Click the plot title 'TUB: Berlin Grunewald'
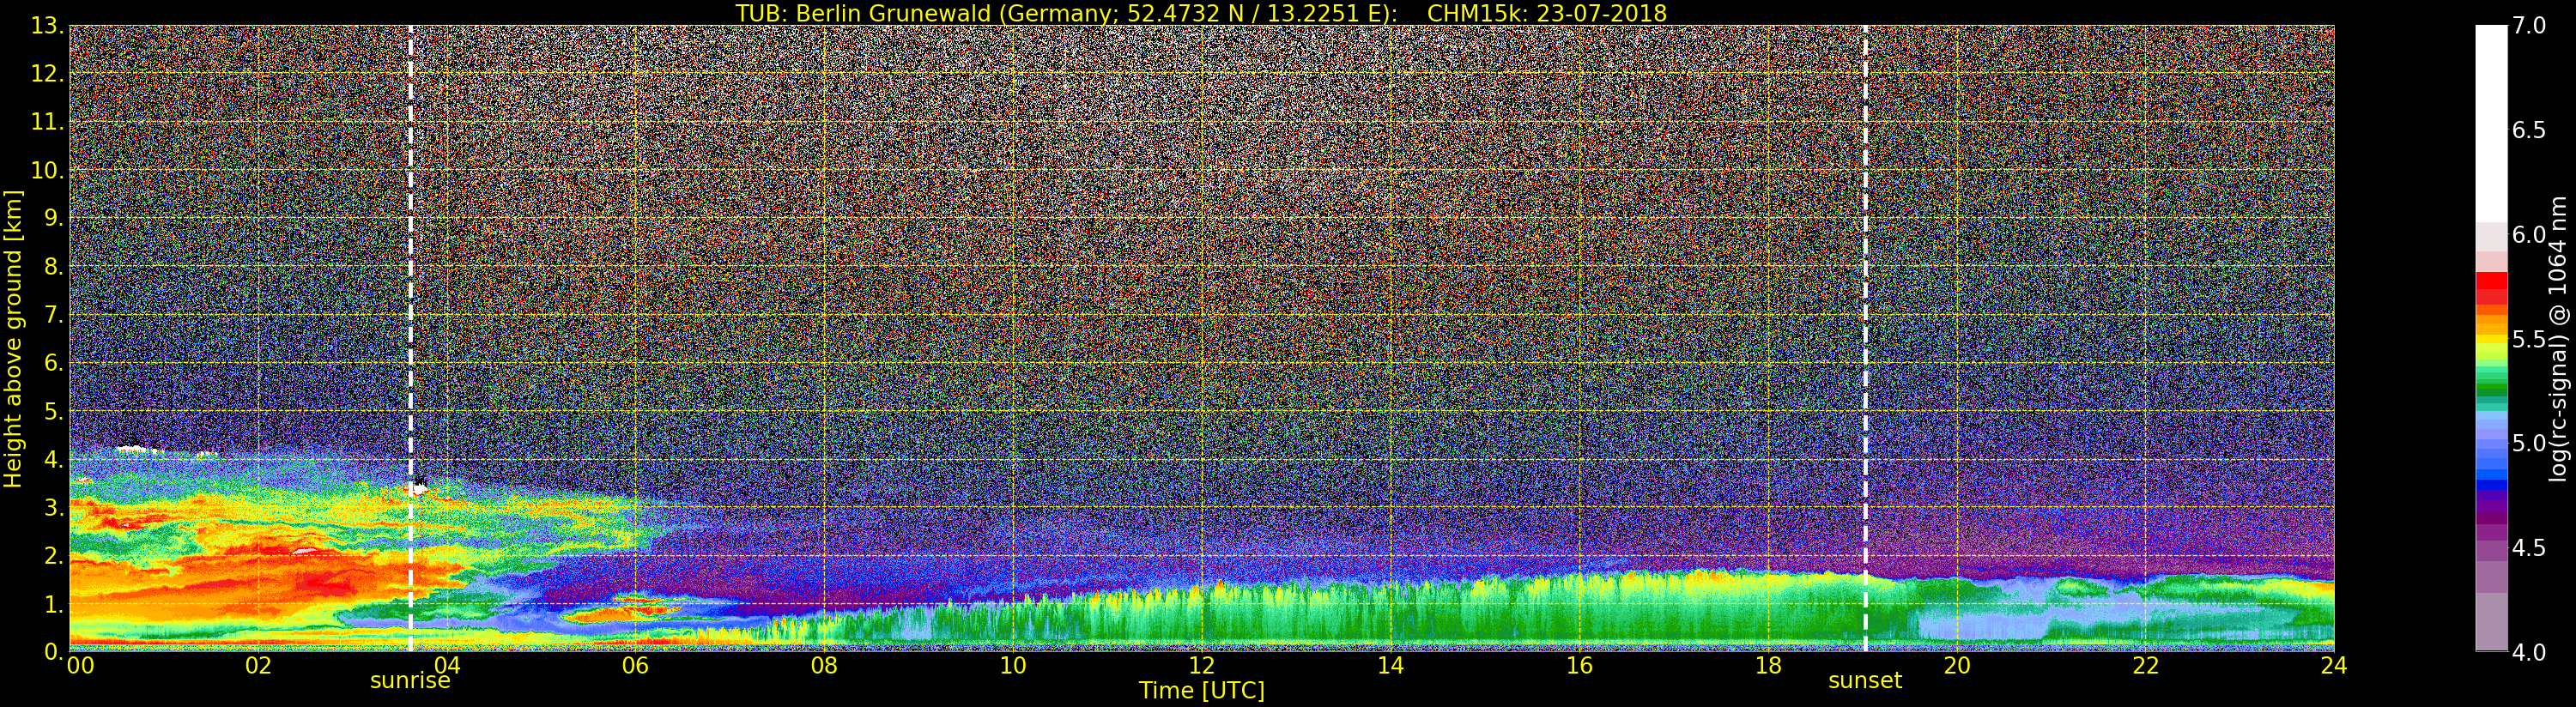Screen dimensions: 2576x707 coord(863,13)
